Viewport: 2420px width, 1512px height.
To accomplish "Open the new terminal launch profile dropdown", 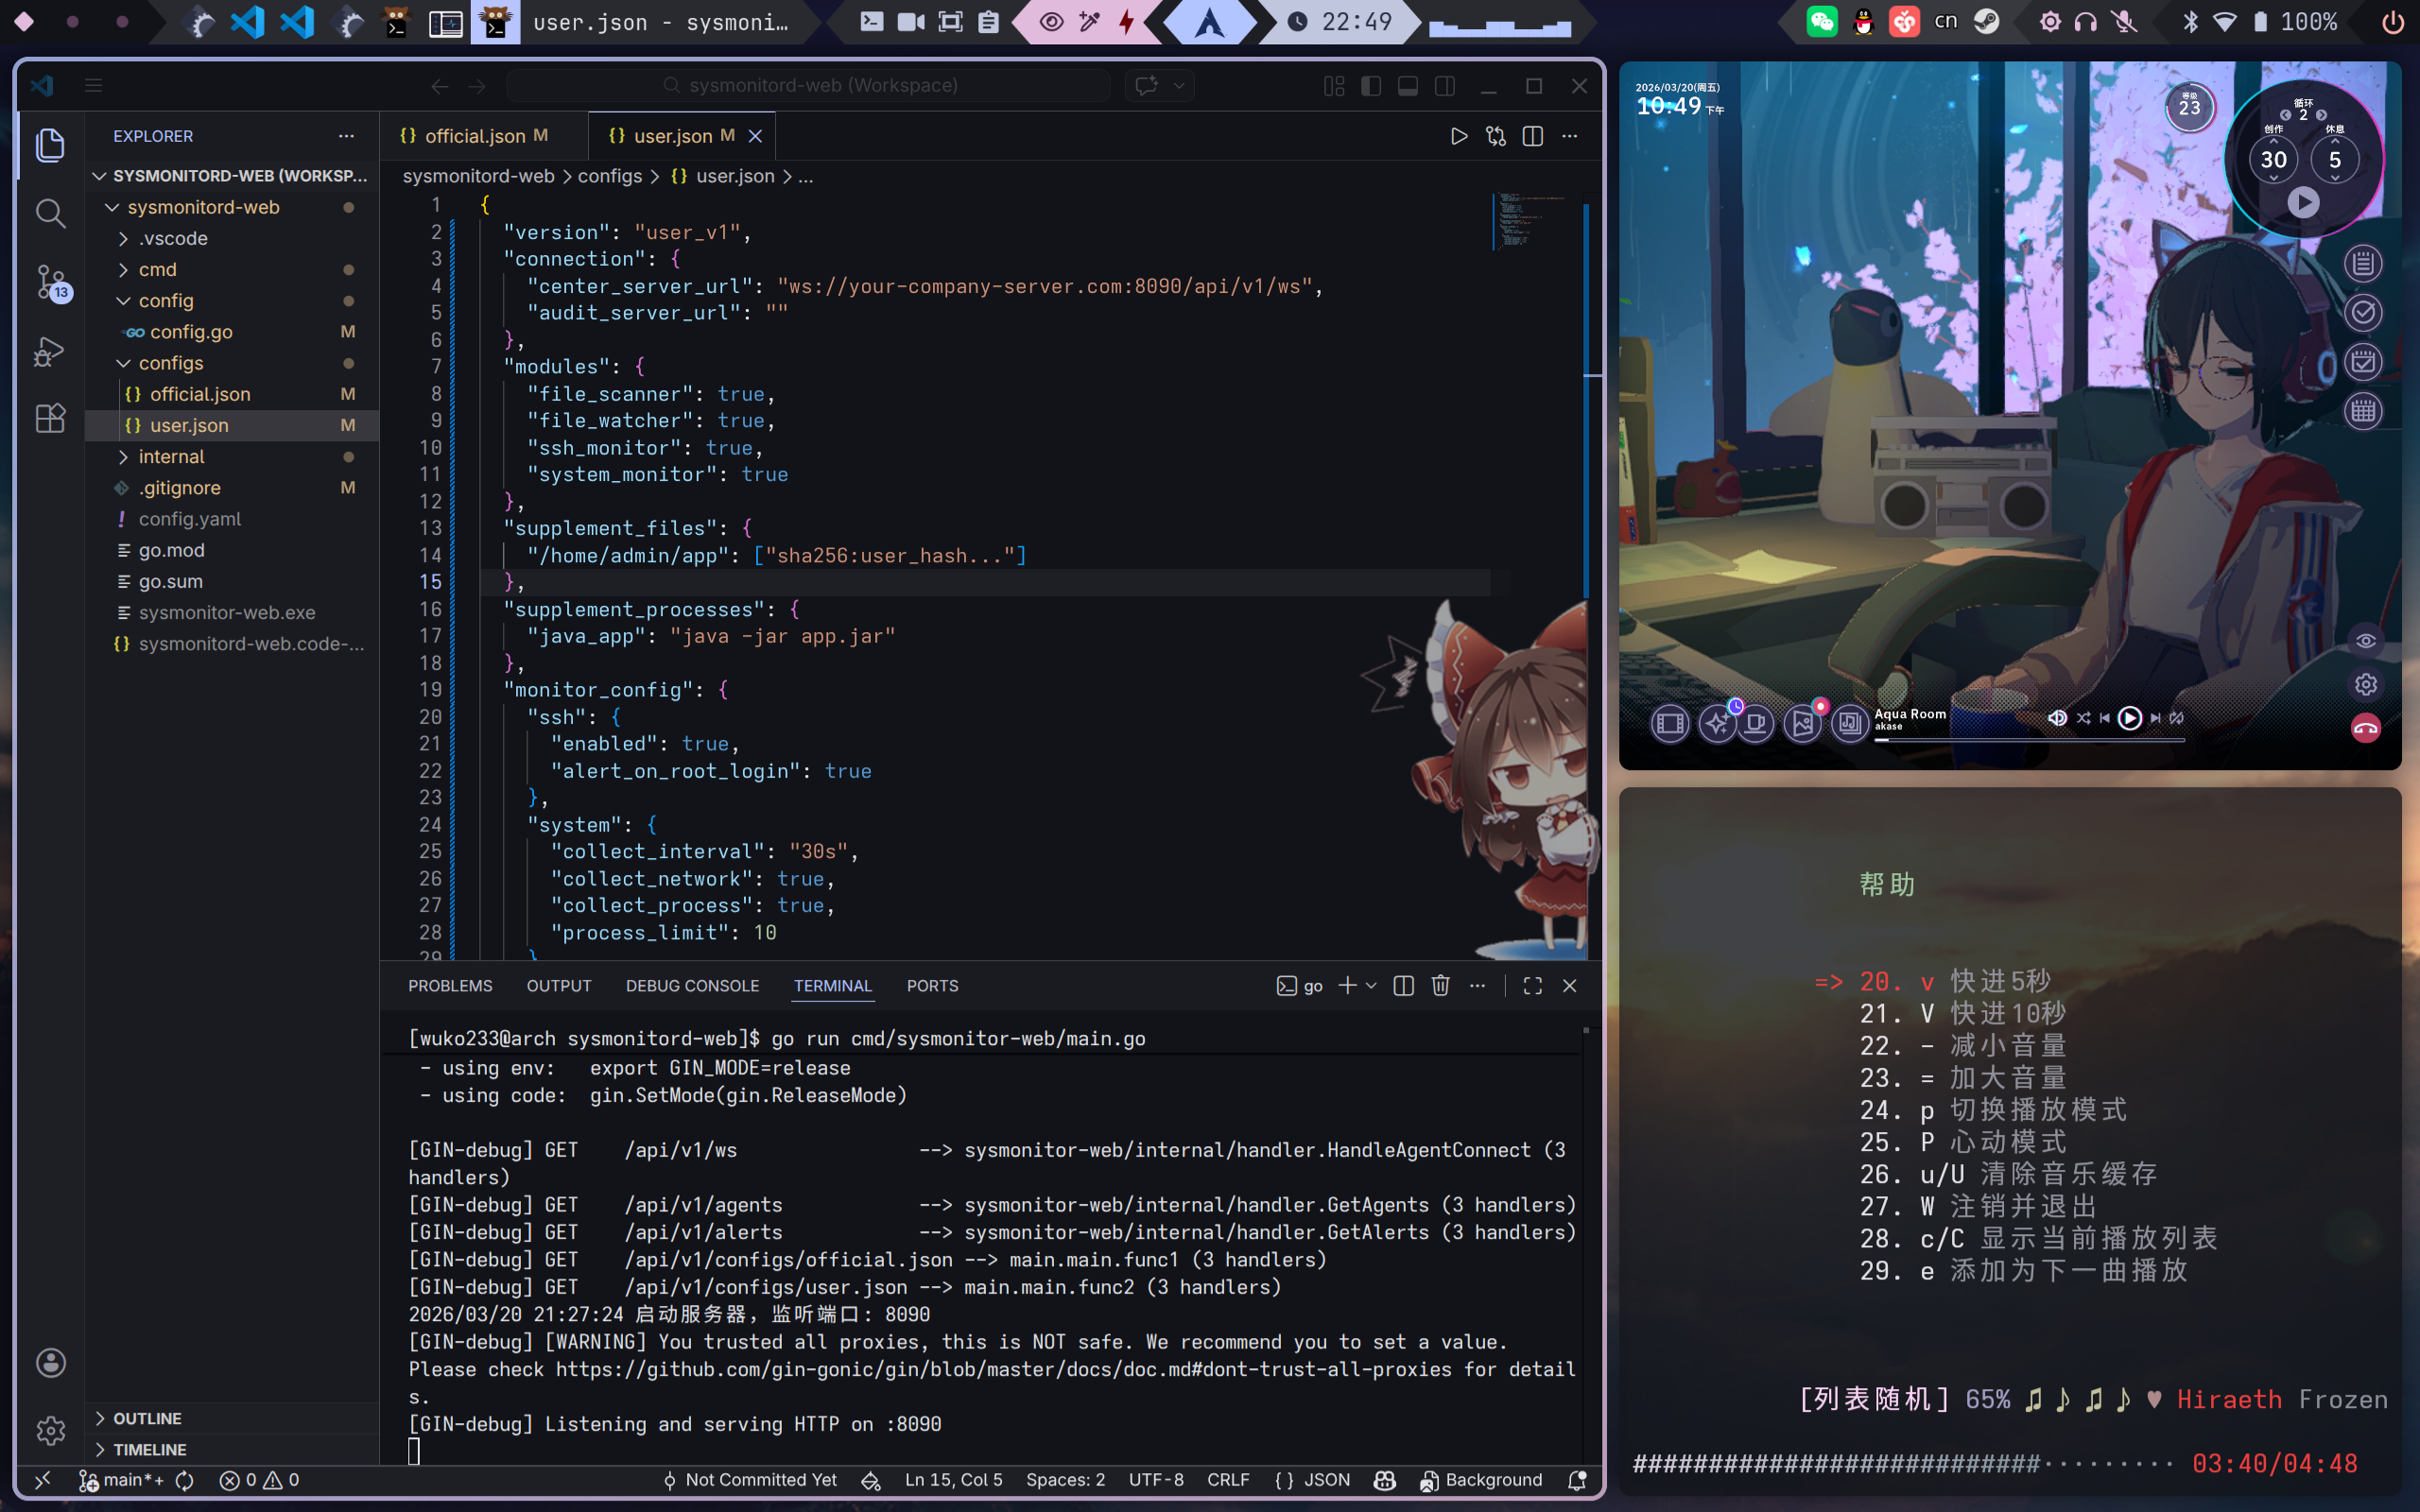I will click(x=1372, y=986).
